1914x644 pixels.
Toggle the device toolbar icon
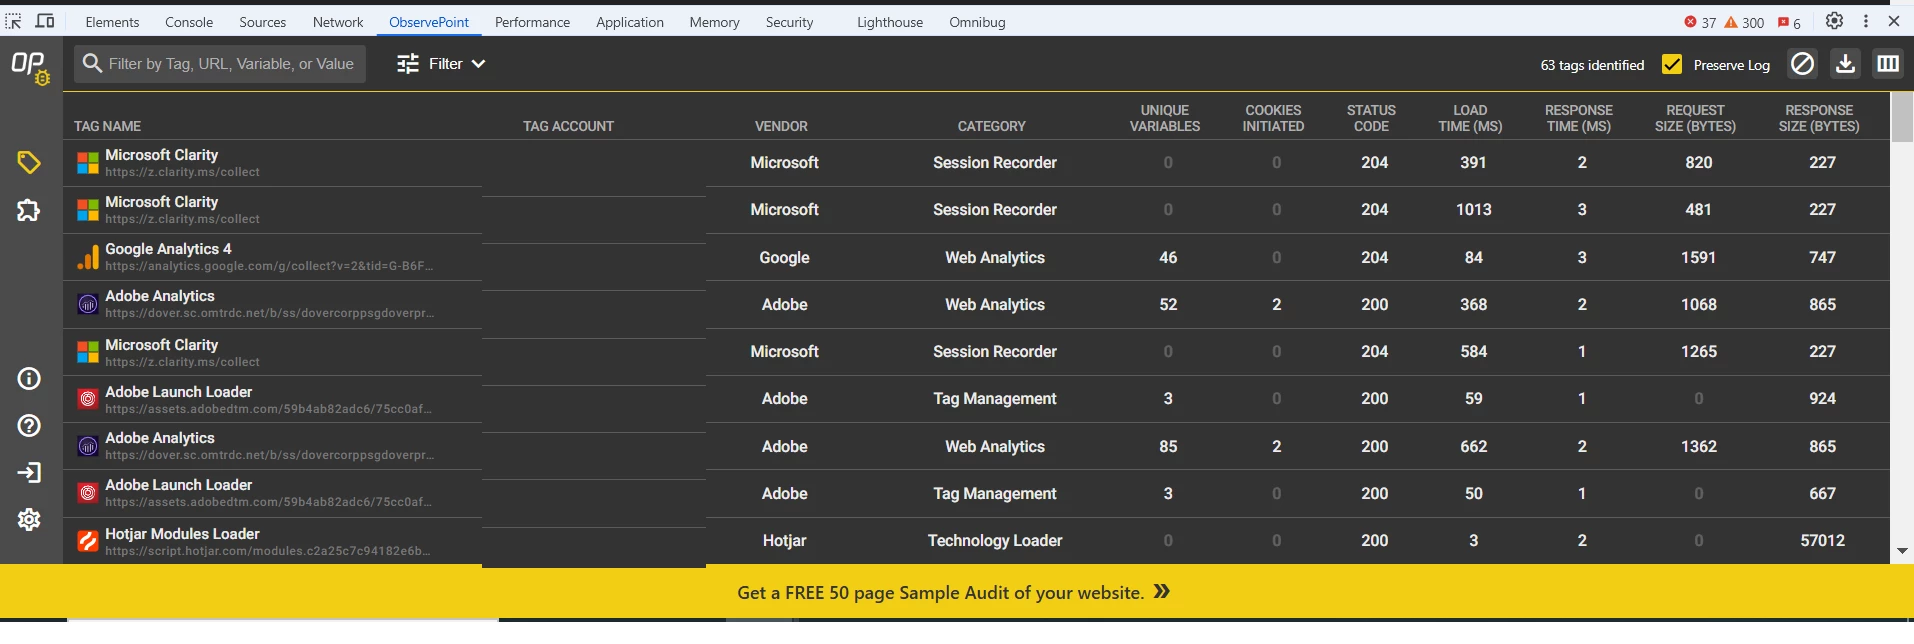point(45,21)
